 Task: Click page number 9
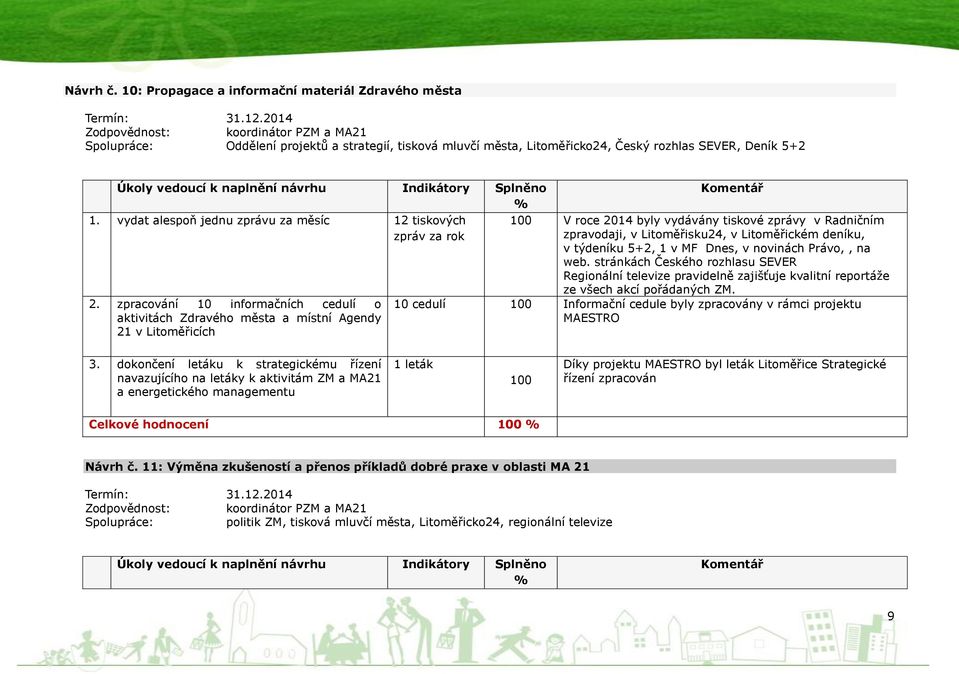click(x=890, y=617)
